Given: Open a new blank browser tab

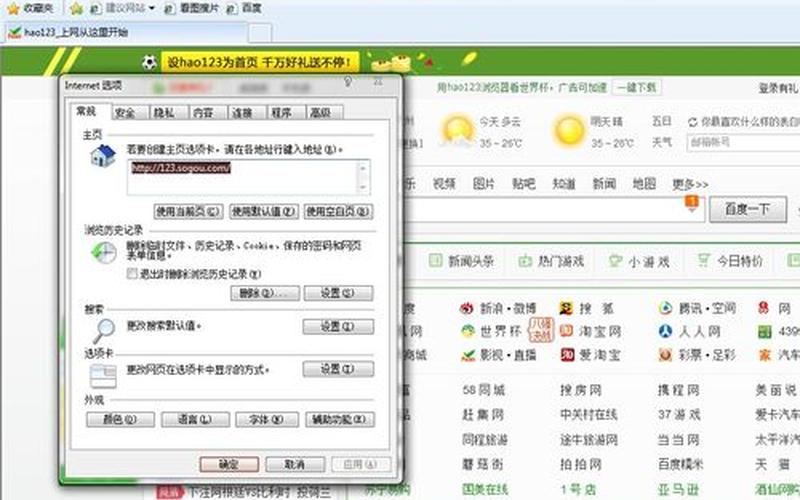Looking at the screenshot, I should tap(260, 33).
